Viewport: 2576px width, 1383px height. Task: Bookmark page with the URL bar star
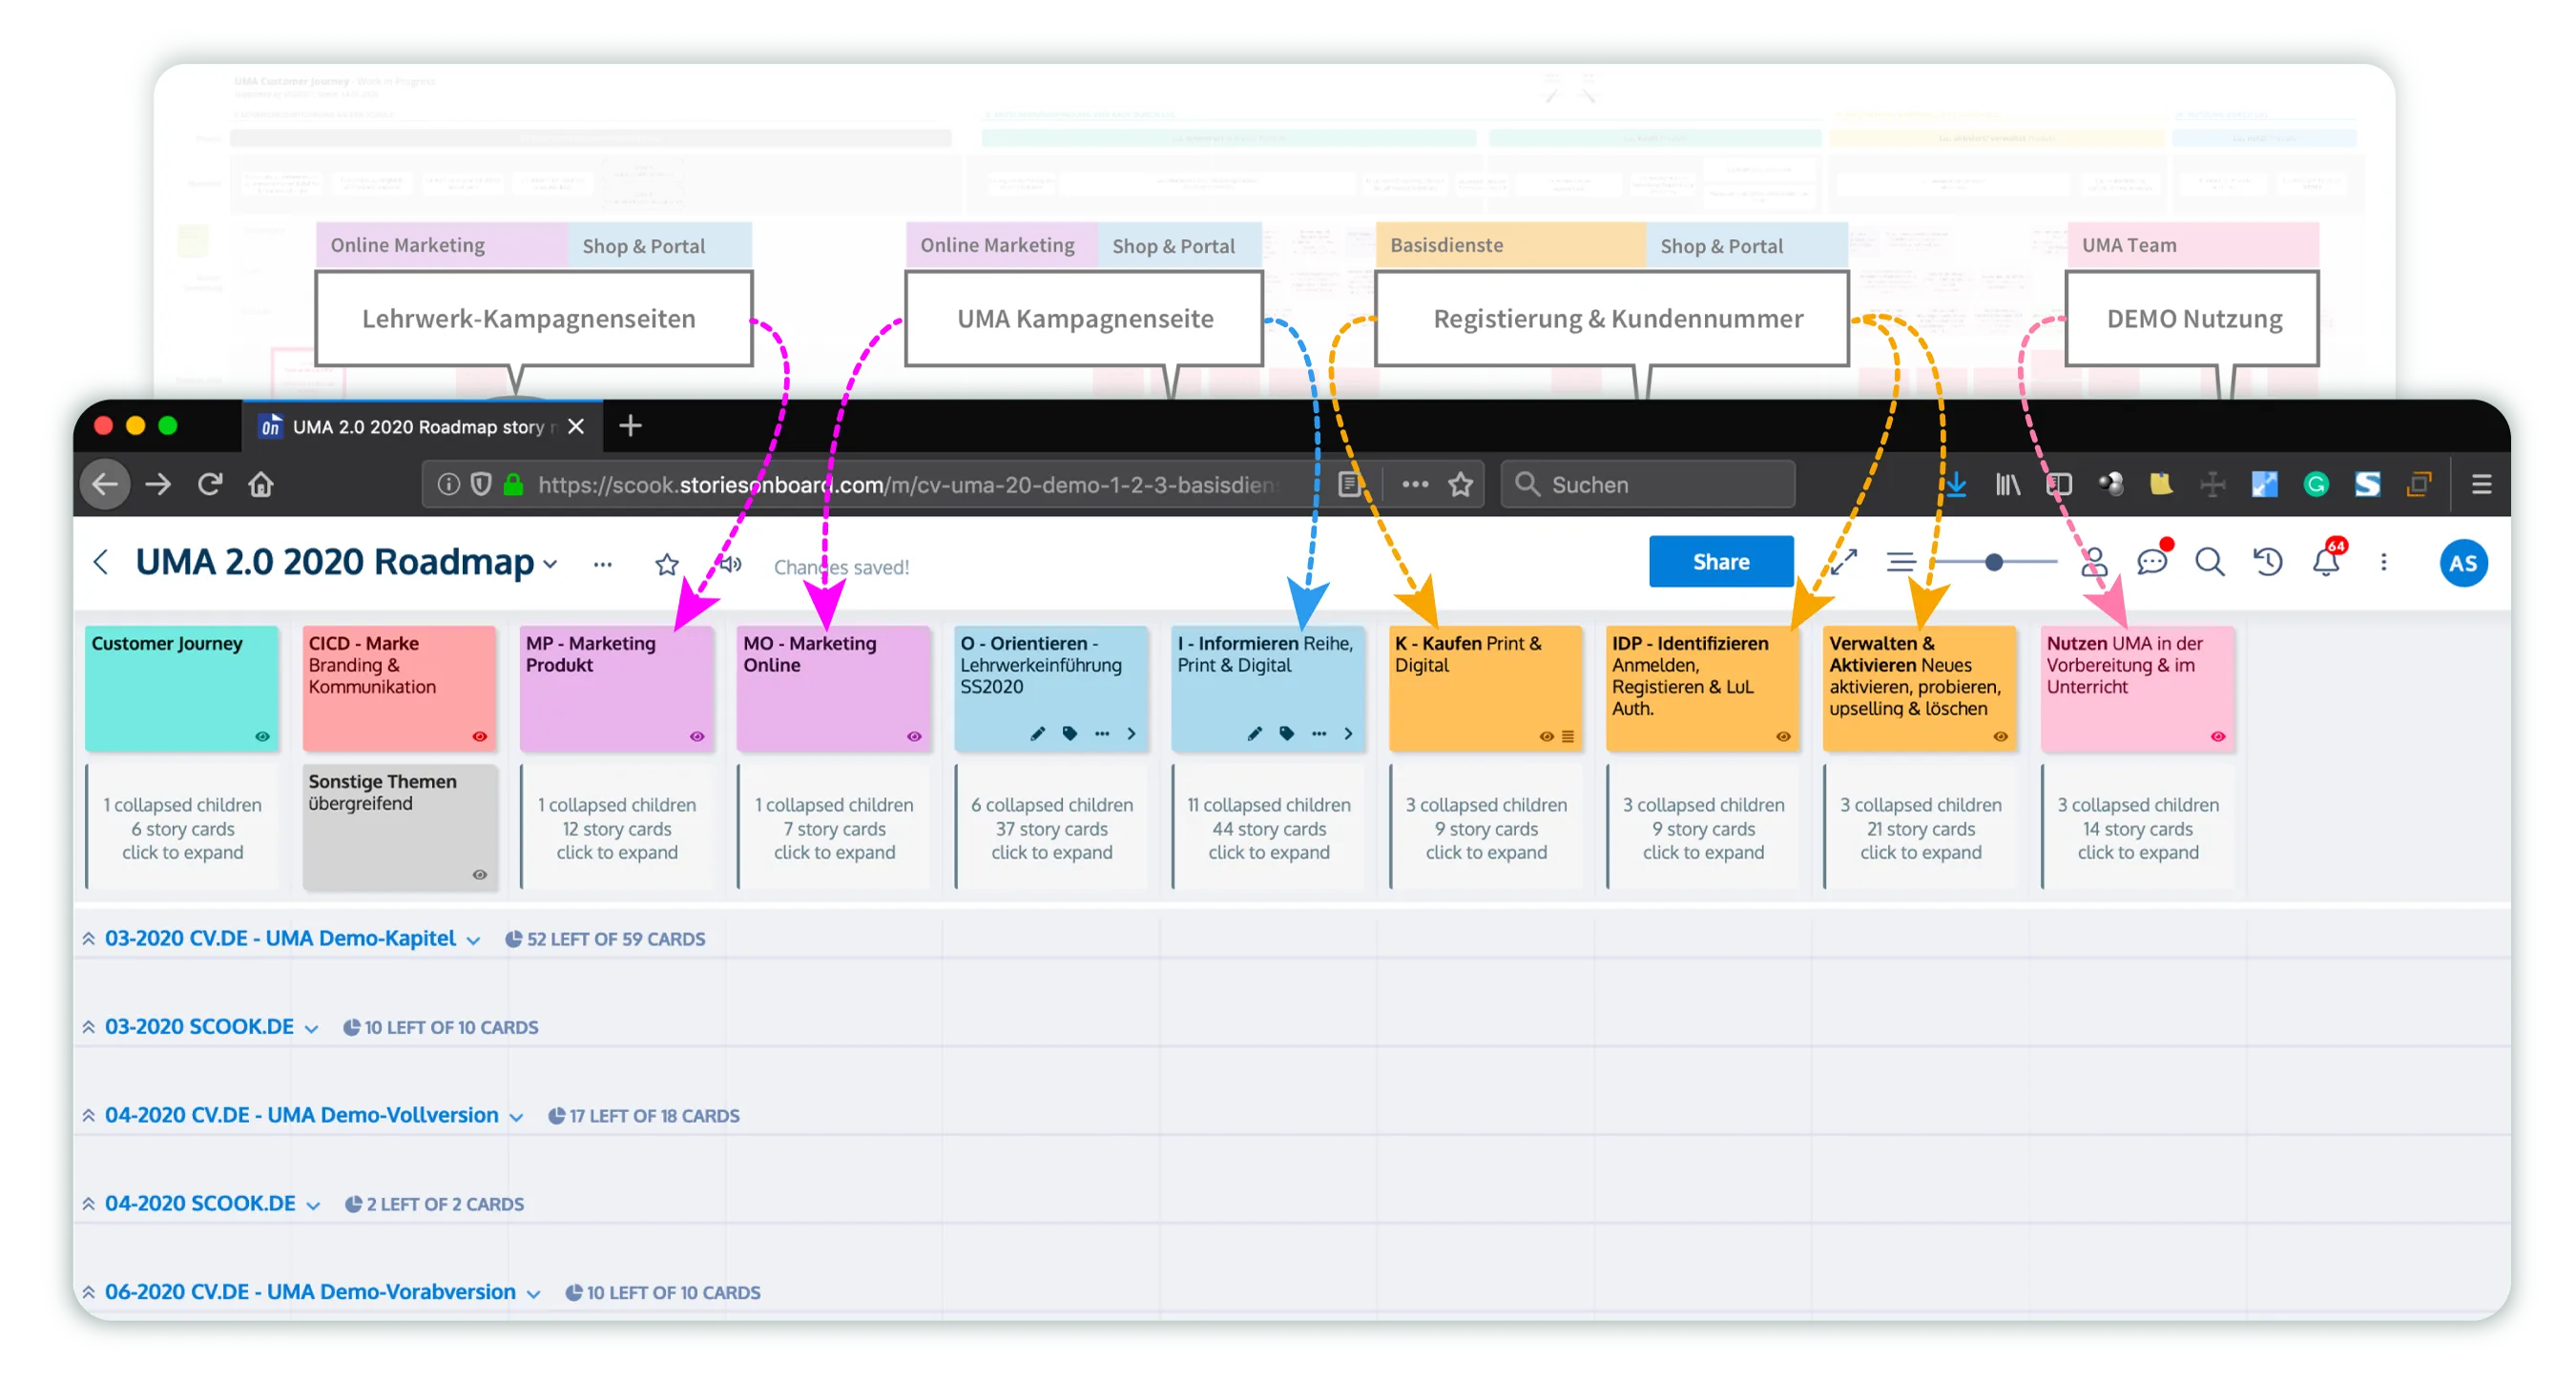[x=1461, y=485]
